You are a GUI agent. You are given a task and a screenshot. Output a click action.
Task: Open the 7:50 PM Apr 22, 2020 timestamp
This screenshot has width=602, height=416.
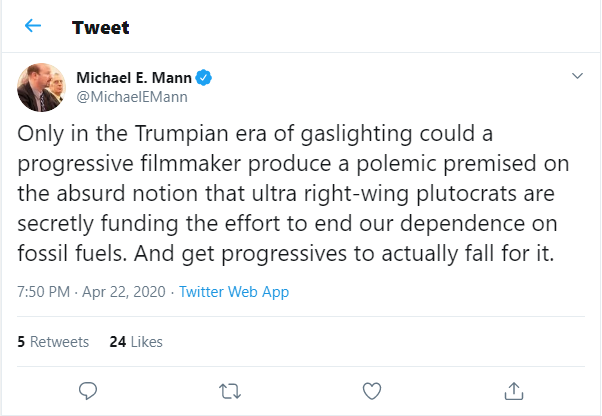[92, 292]
